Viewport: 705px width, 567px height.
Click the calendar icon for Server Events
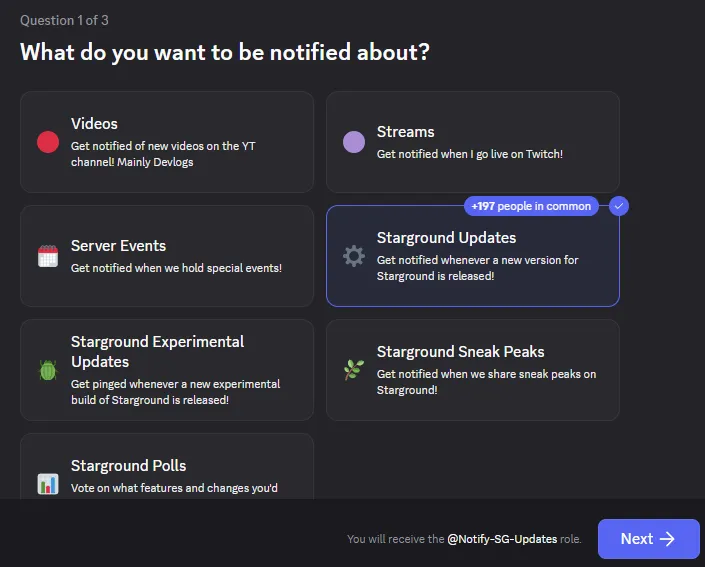click(x=48, y=256)
